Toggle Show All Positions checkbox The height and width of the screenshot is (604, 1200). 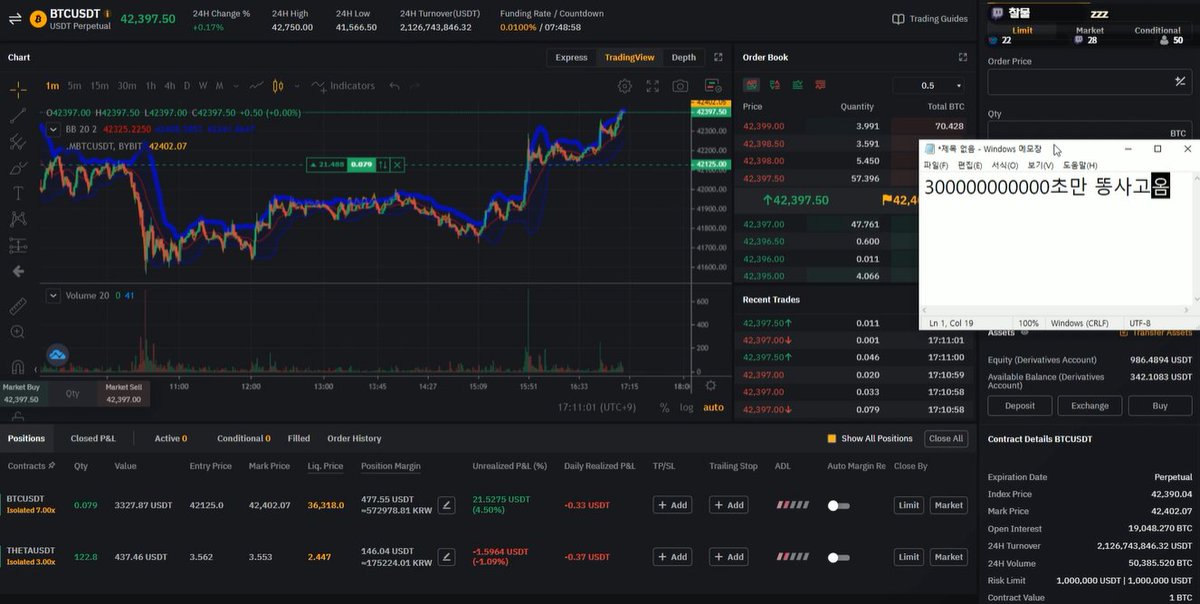(831, 438)
